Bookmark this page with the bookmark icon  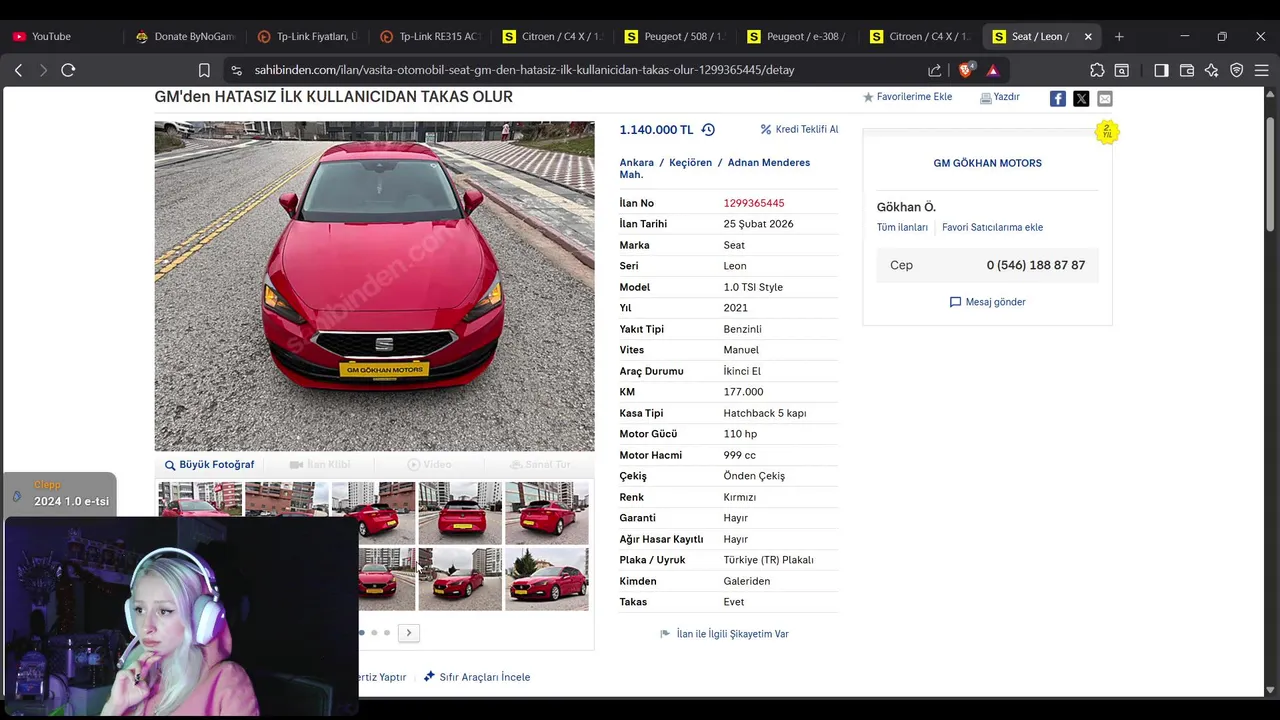click(x=204, y=70)
